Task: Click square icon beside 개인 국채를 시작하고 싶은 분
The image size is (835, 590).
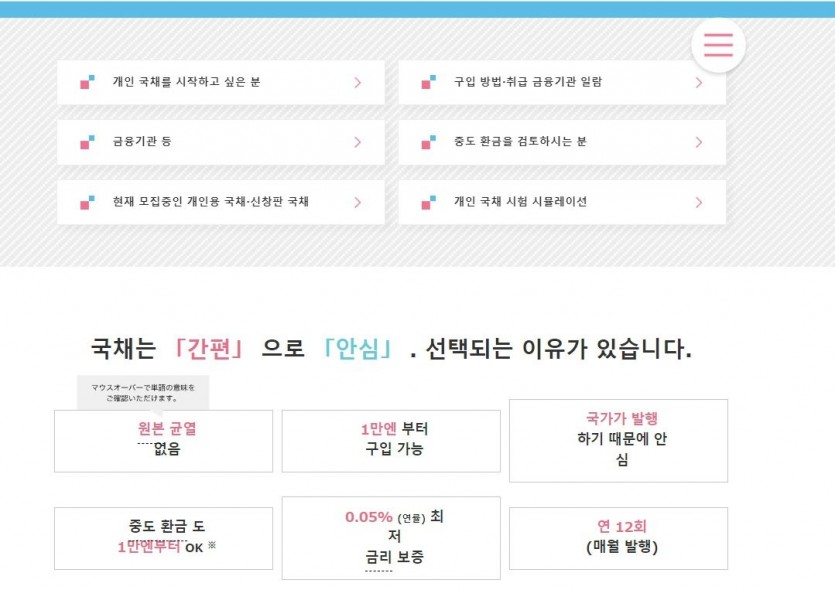Action: coord(87,82)
